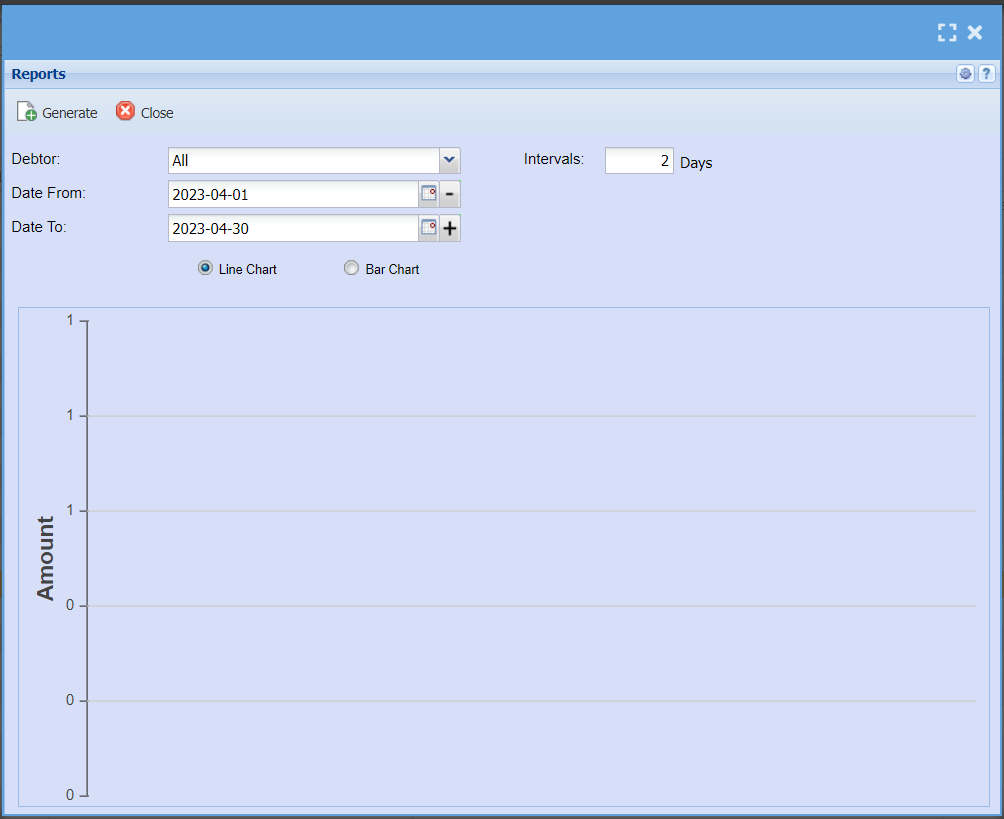Click the Amount axis label
Viewport: 1004px width, 819px height.
pos(45,558)
